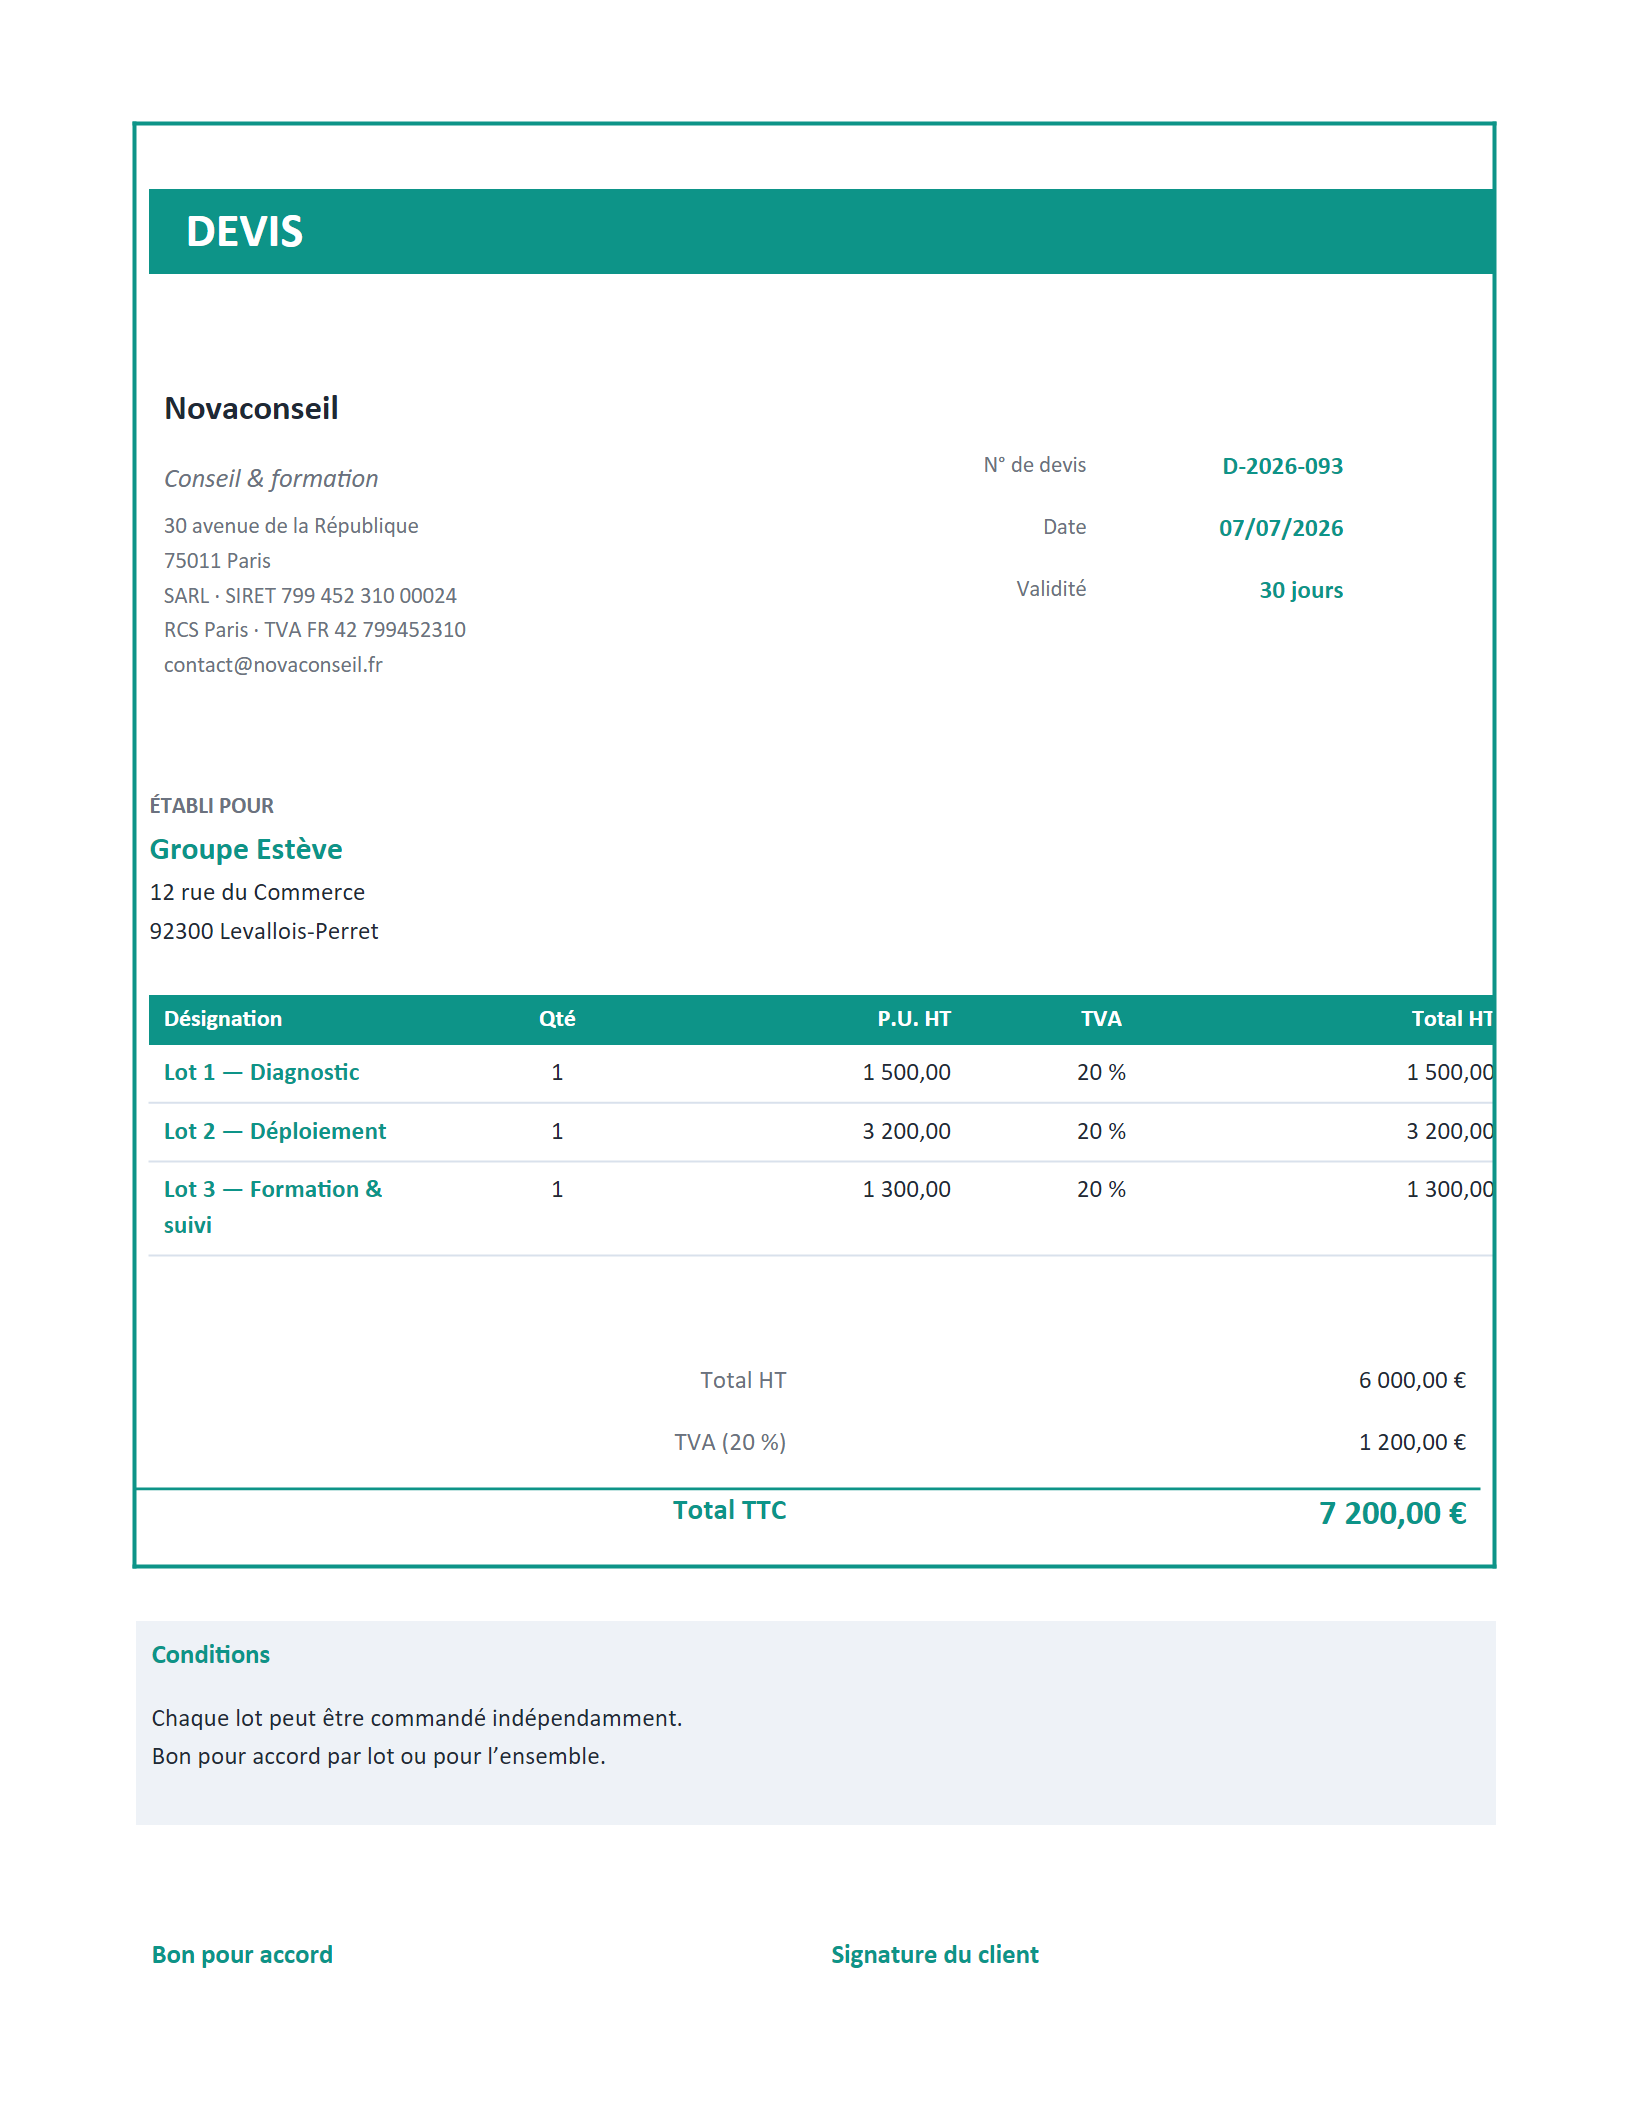
Task: Select the line "Chaque lot peut être commandé indépendamment."
Action: pyautogui.click(x=417, y=1719)
